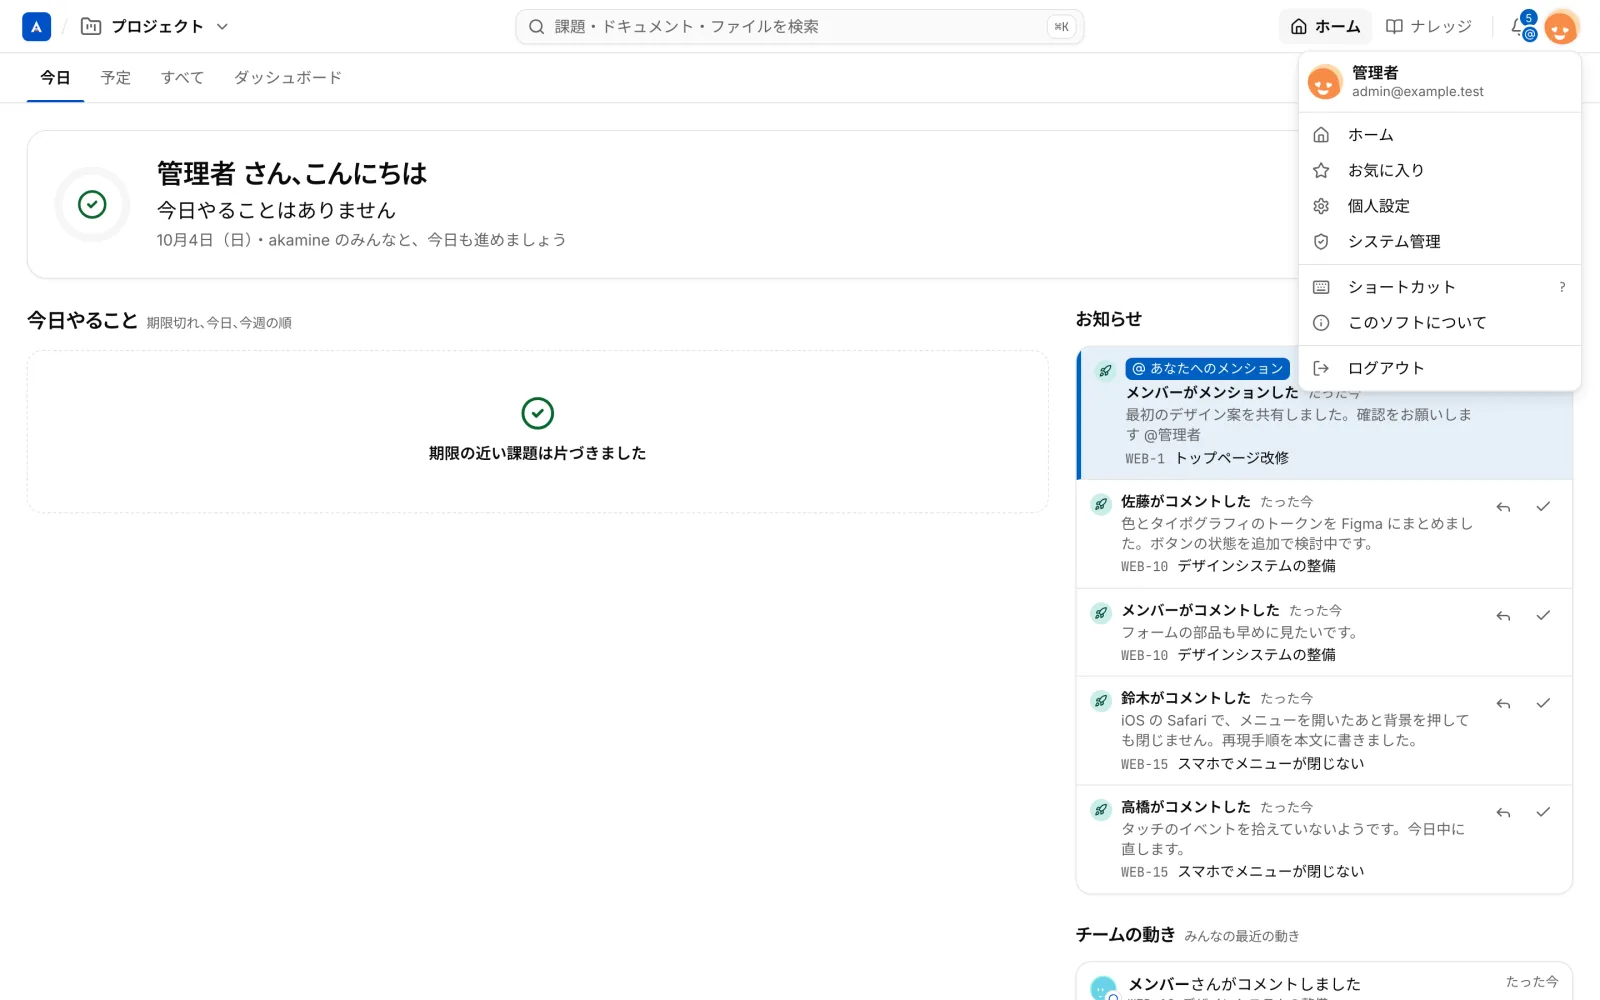
Task: Open the notification bell with badge 5
Action: coord(1522,27)
